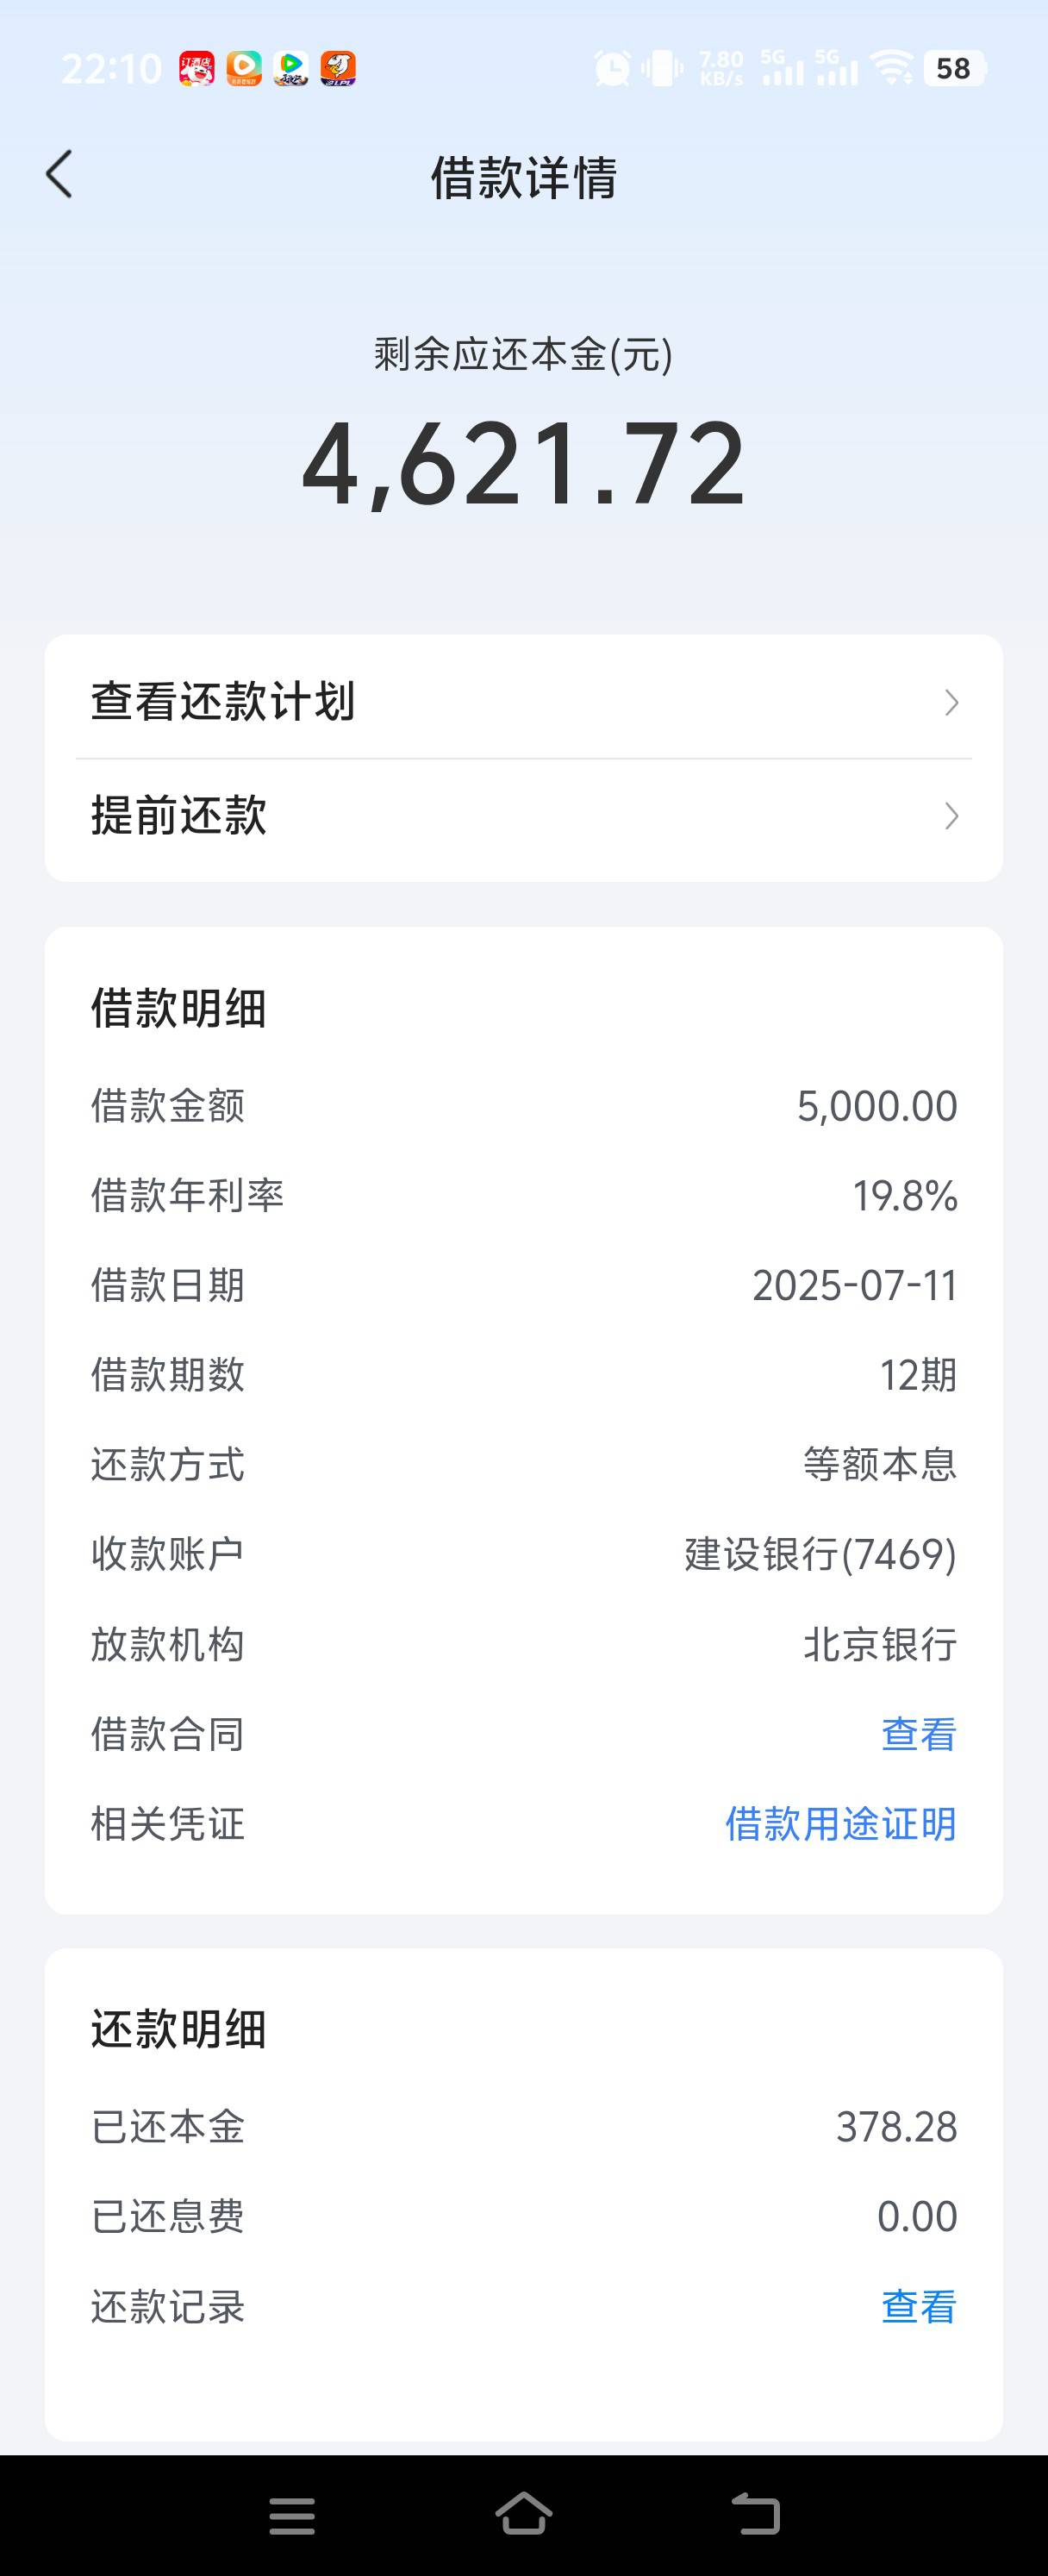The image size is (1048, 2576).
Task: Tap the Wi-Fi status icon
Action: click(x=891, y=68)
